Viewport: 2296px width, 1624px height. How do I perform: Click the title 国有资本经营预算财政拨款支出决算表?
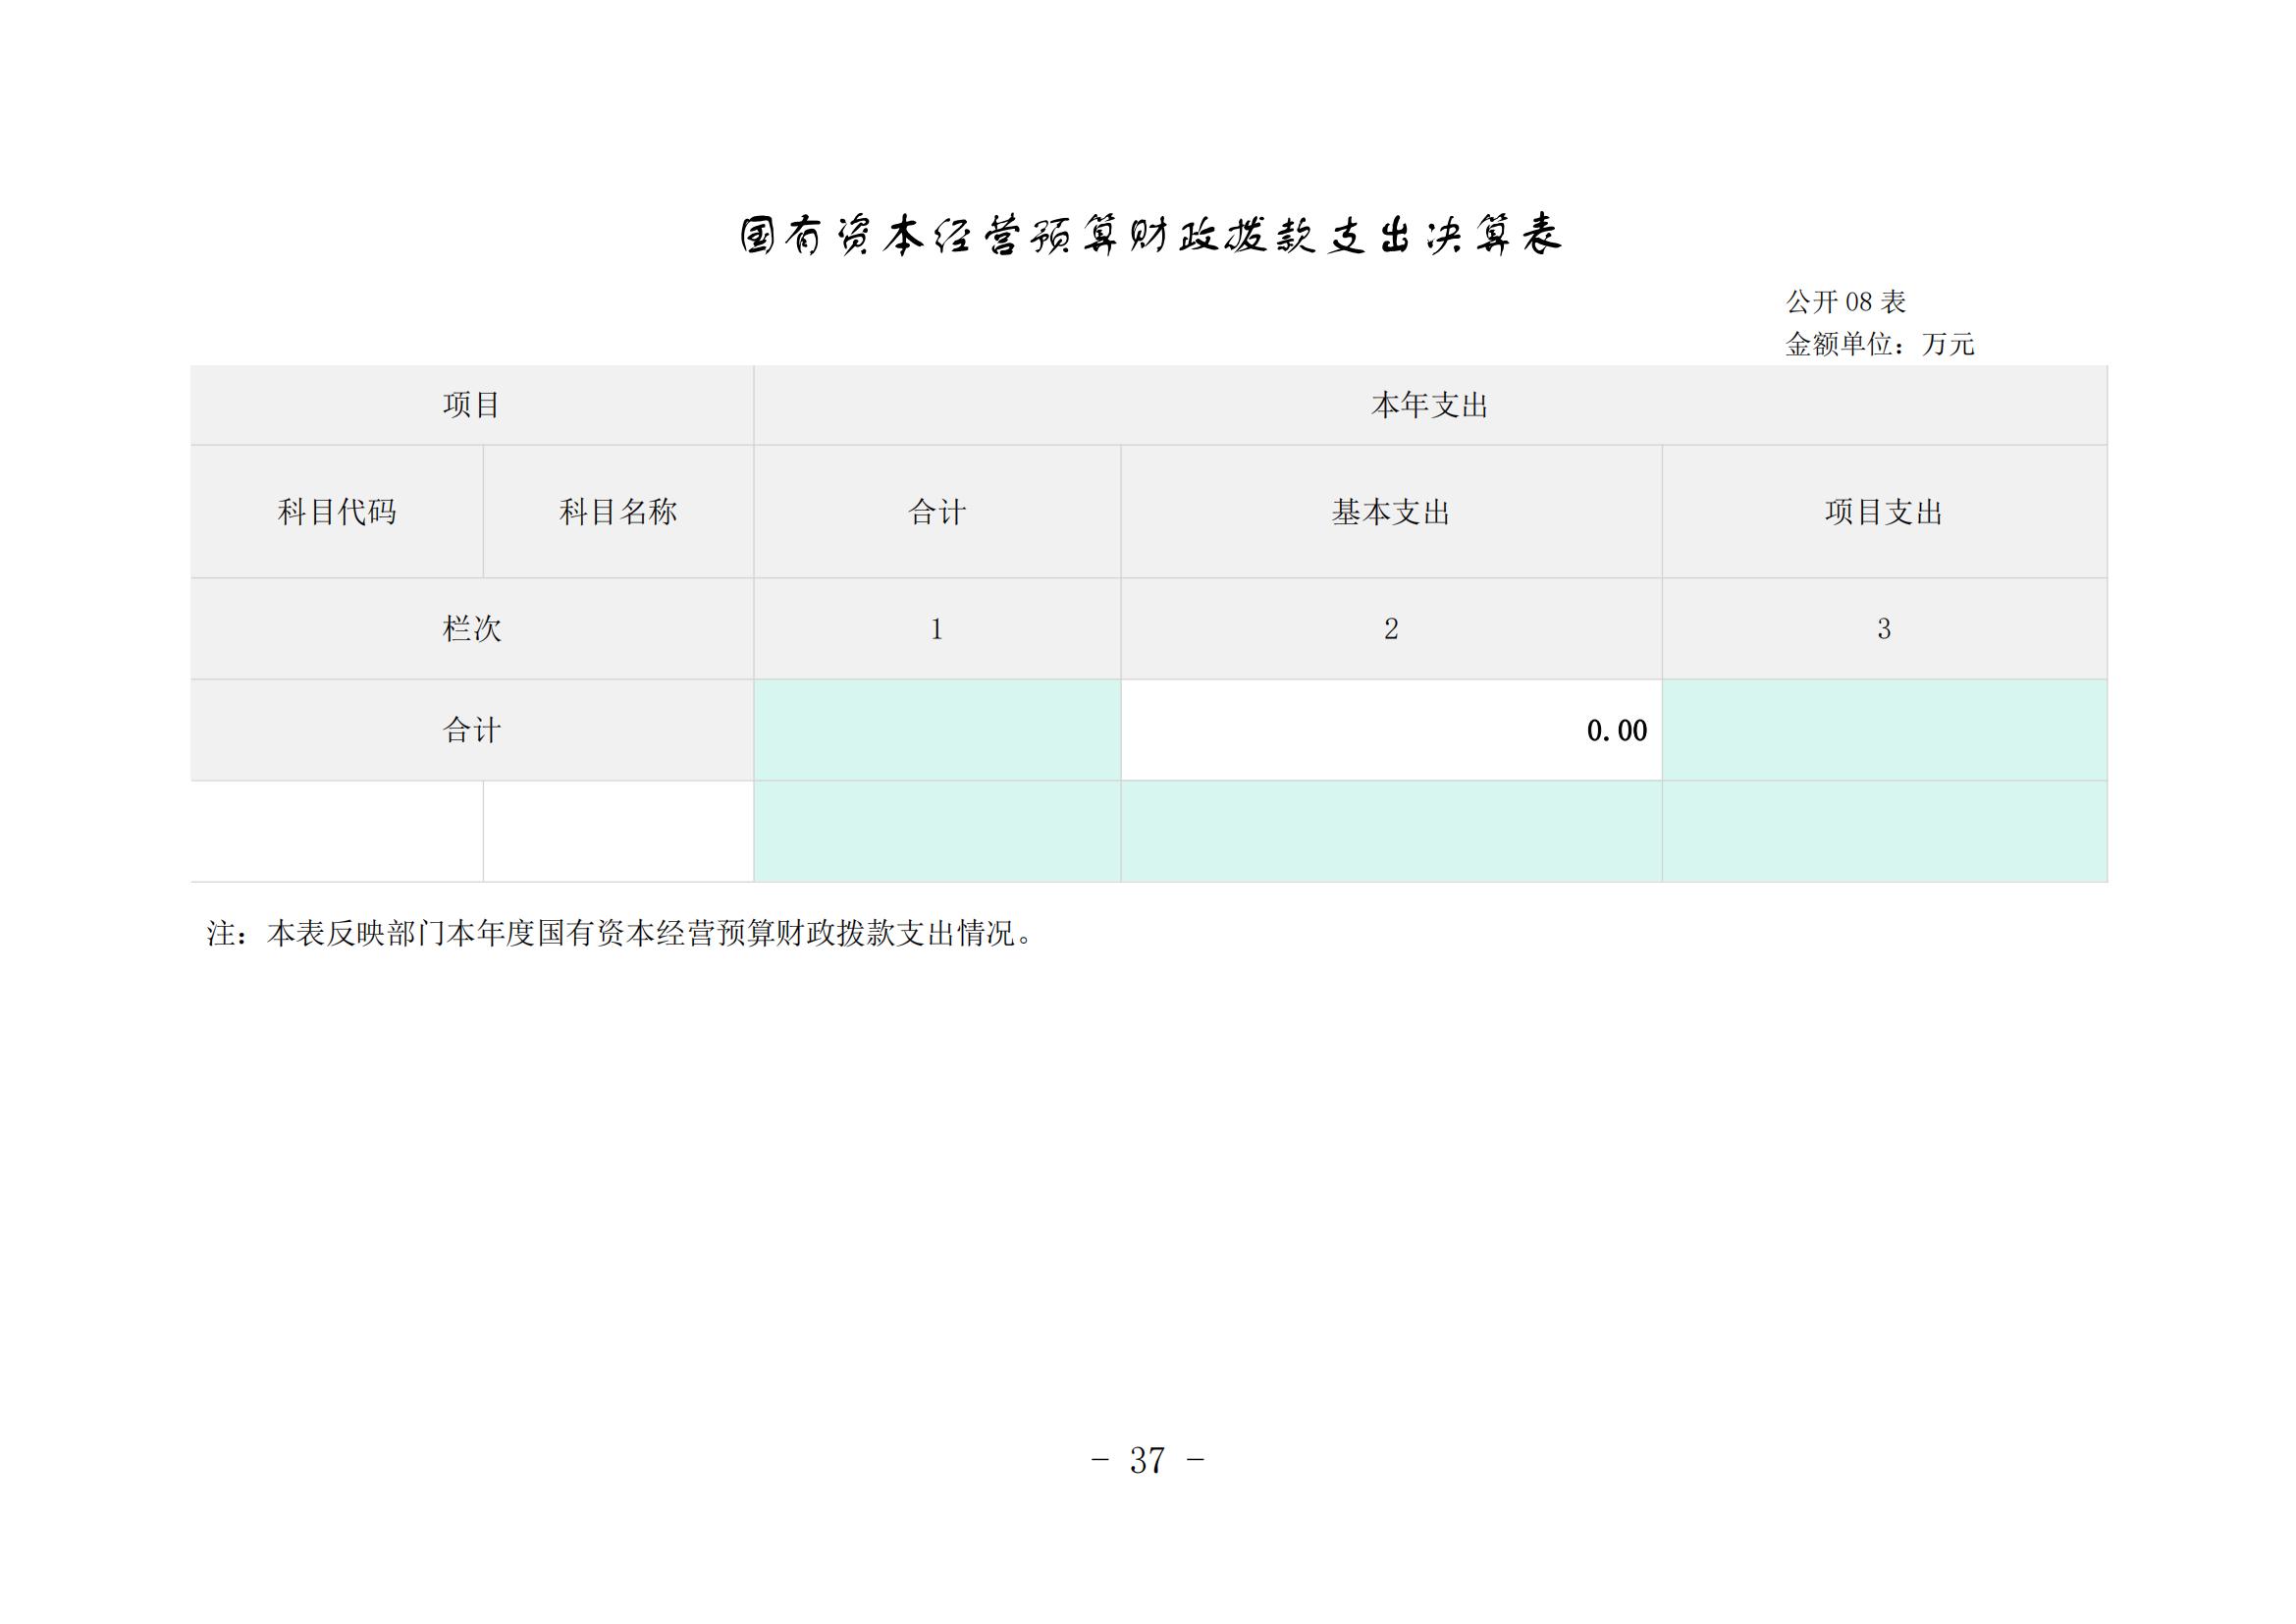(1150, 236)
